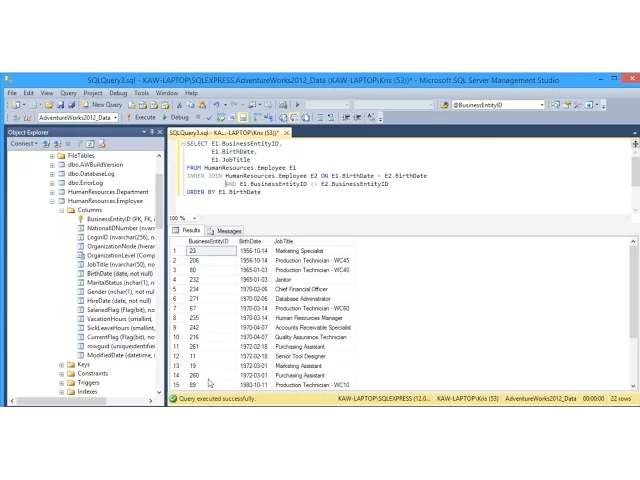Click the Connect Object Explorer icon
Screen dimensions: 640x480
46,144
